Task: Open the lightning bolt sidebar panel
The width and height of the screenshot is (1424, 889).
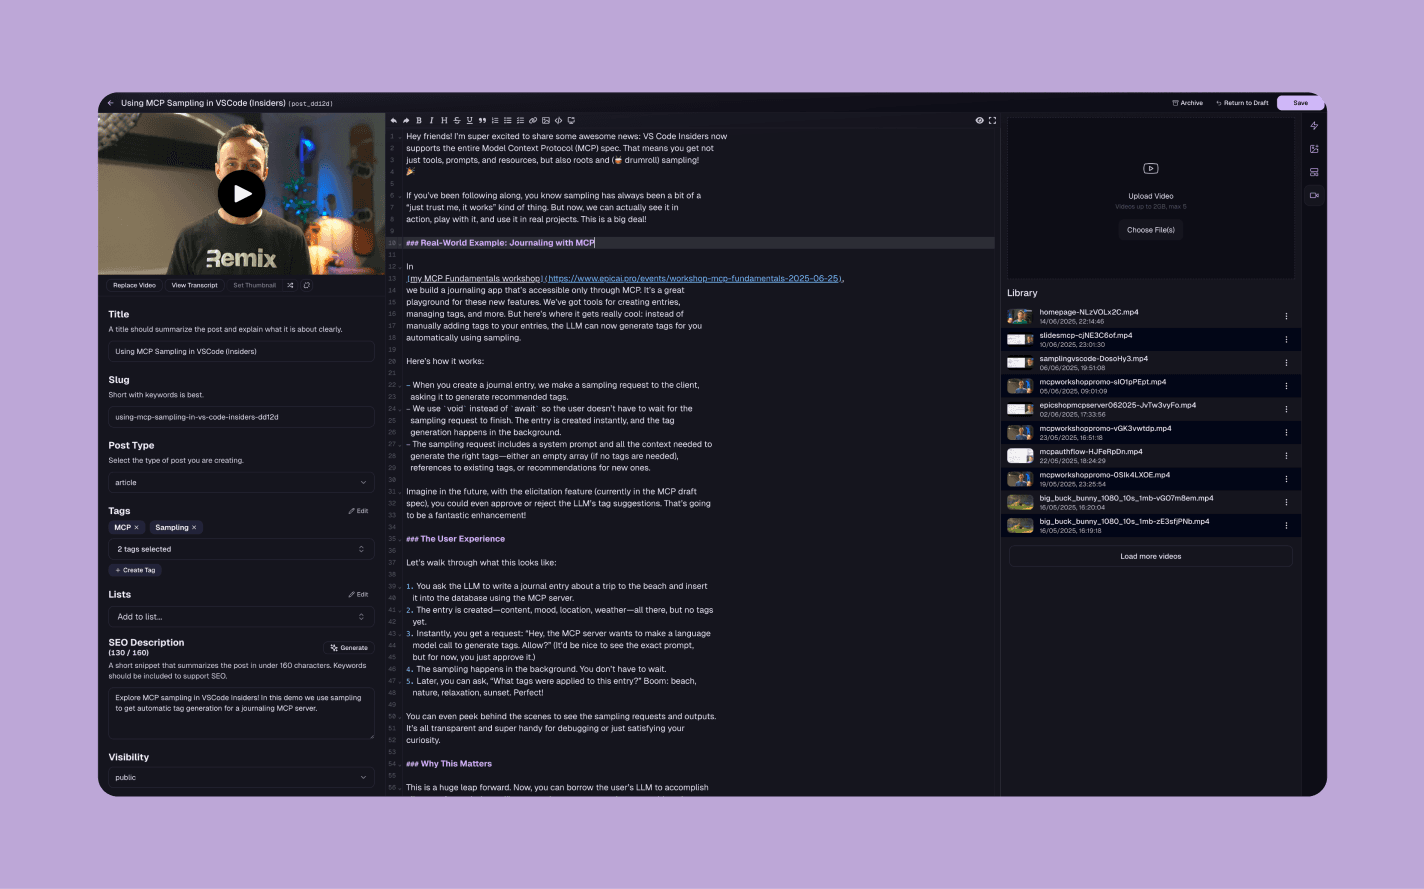Action: point(1314,126)
